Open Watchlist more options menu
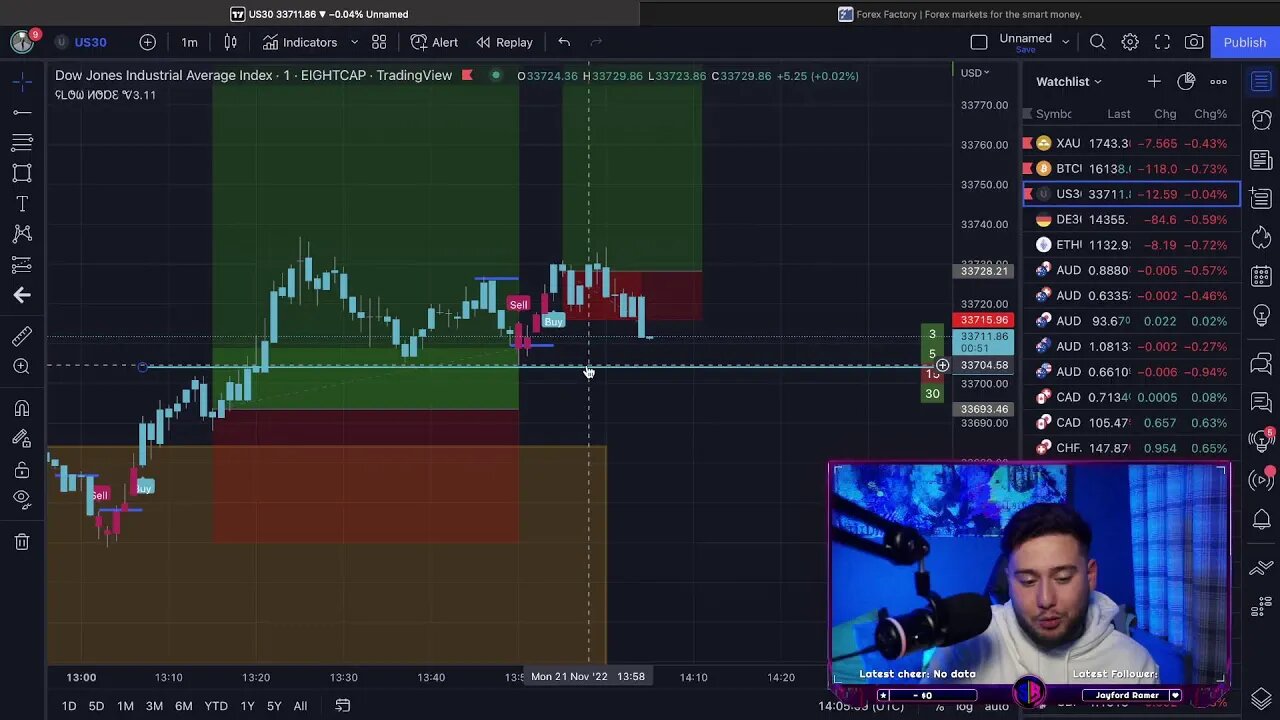Screen dimensions: 1280x720 pyautogui.click(x=1218, y=82)
